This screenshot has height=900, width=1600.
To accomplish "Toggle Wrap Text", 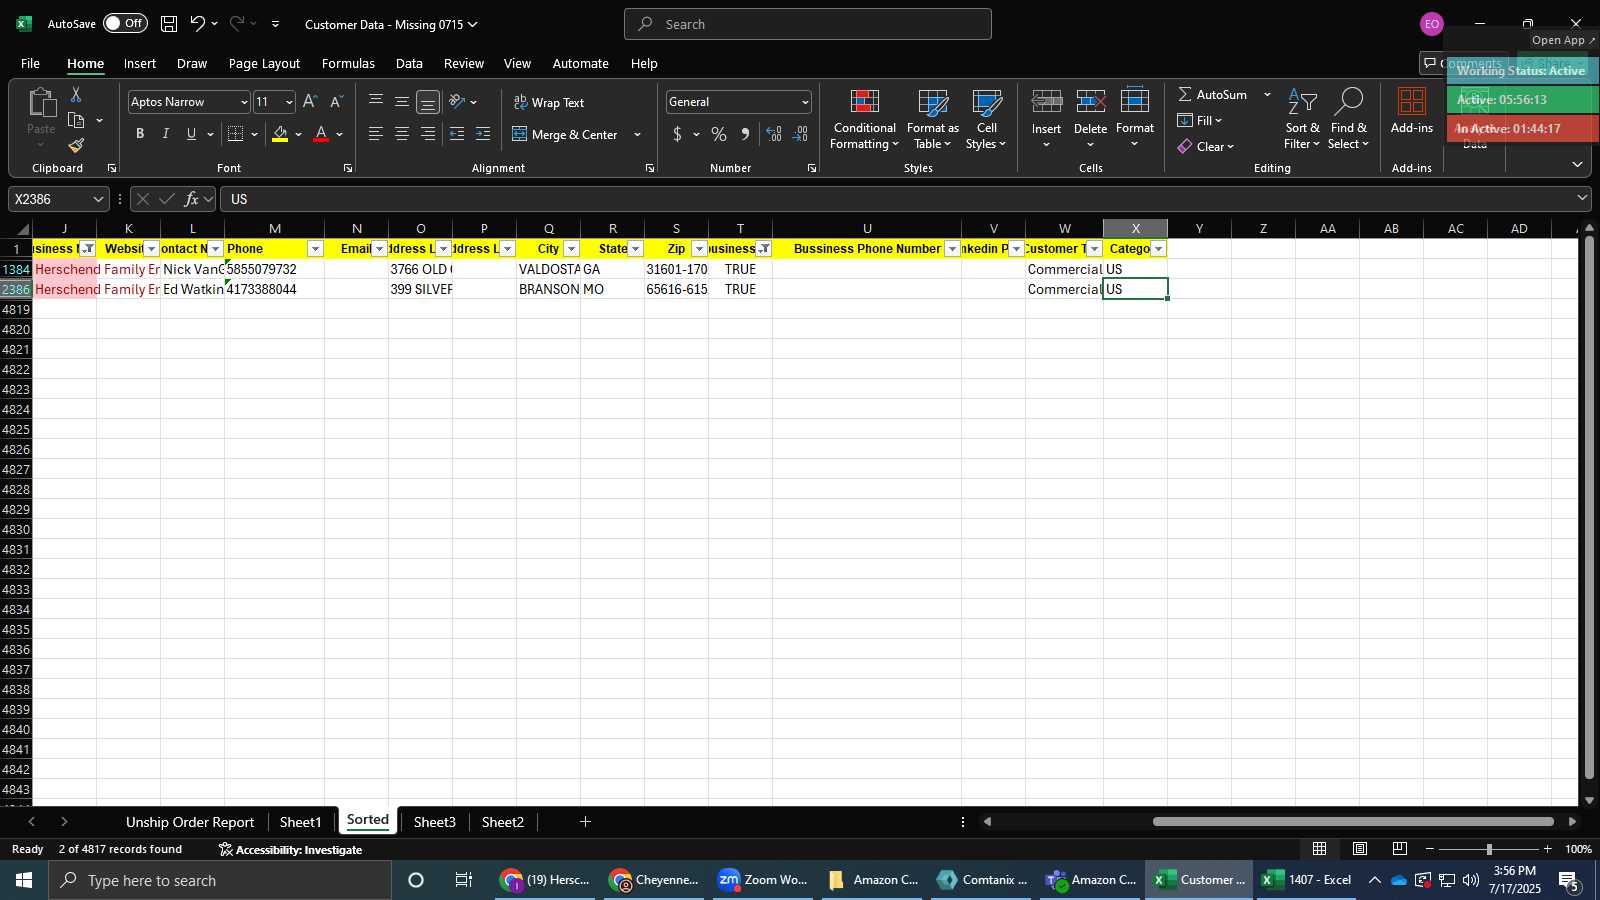I will click(x=549, y=102).
